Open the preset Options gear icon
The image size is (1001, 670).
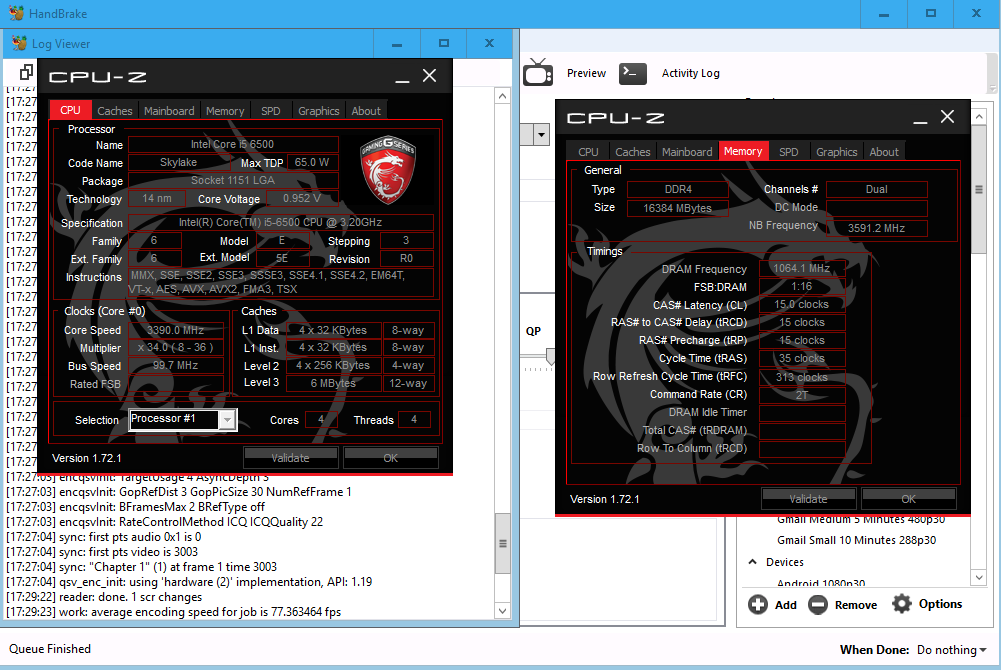902,603
